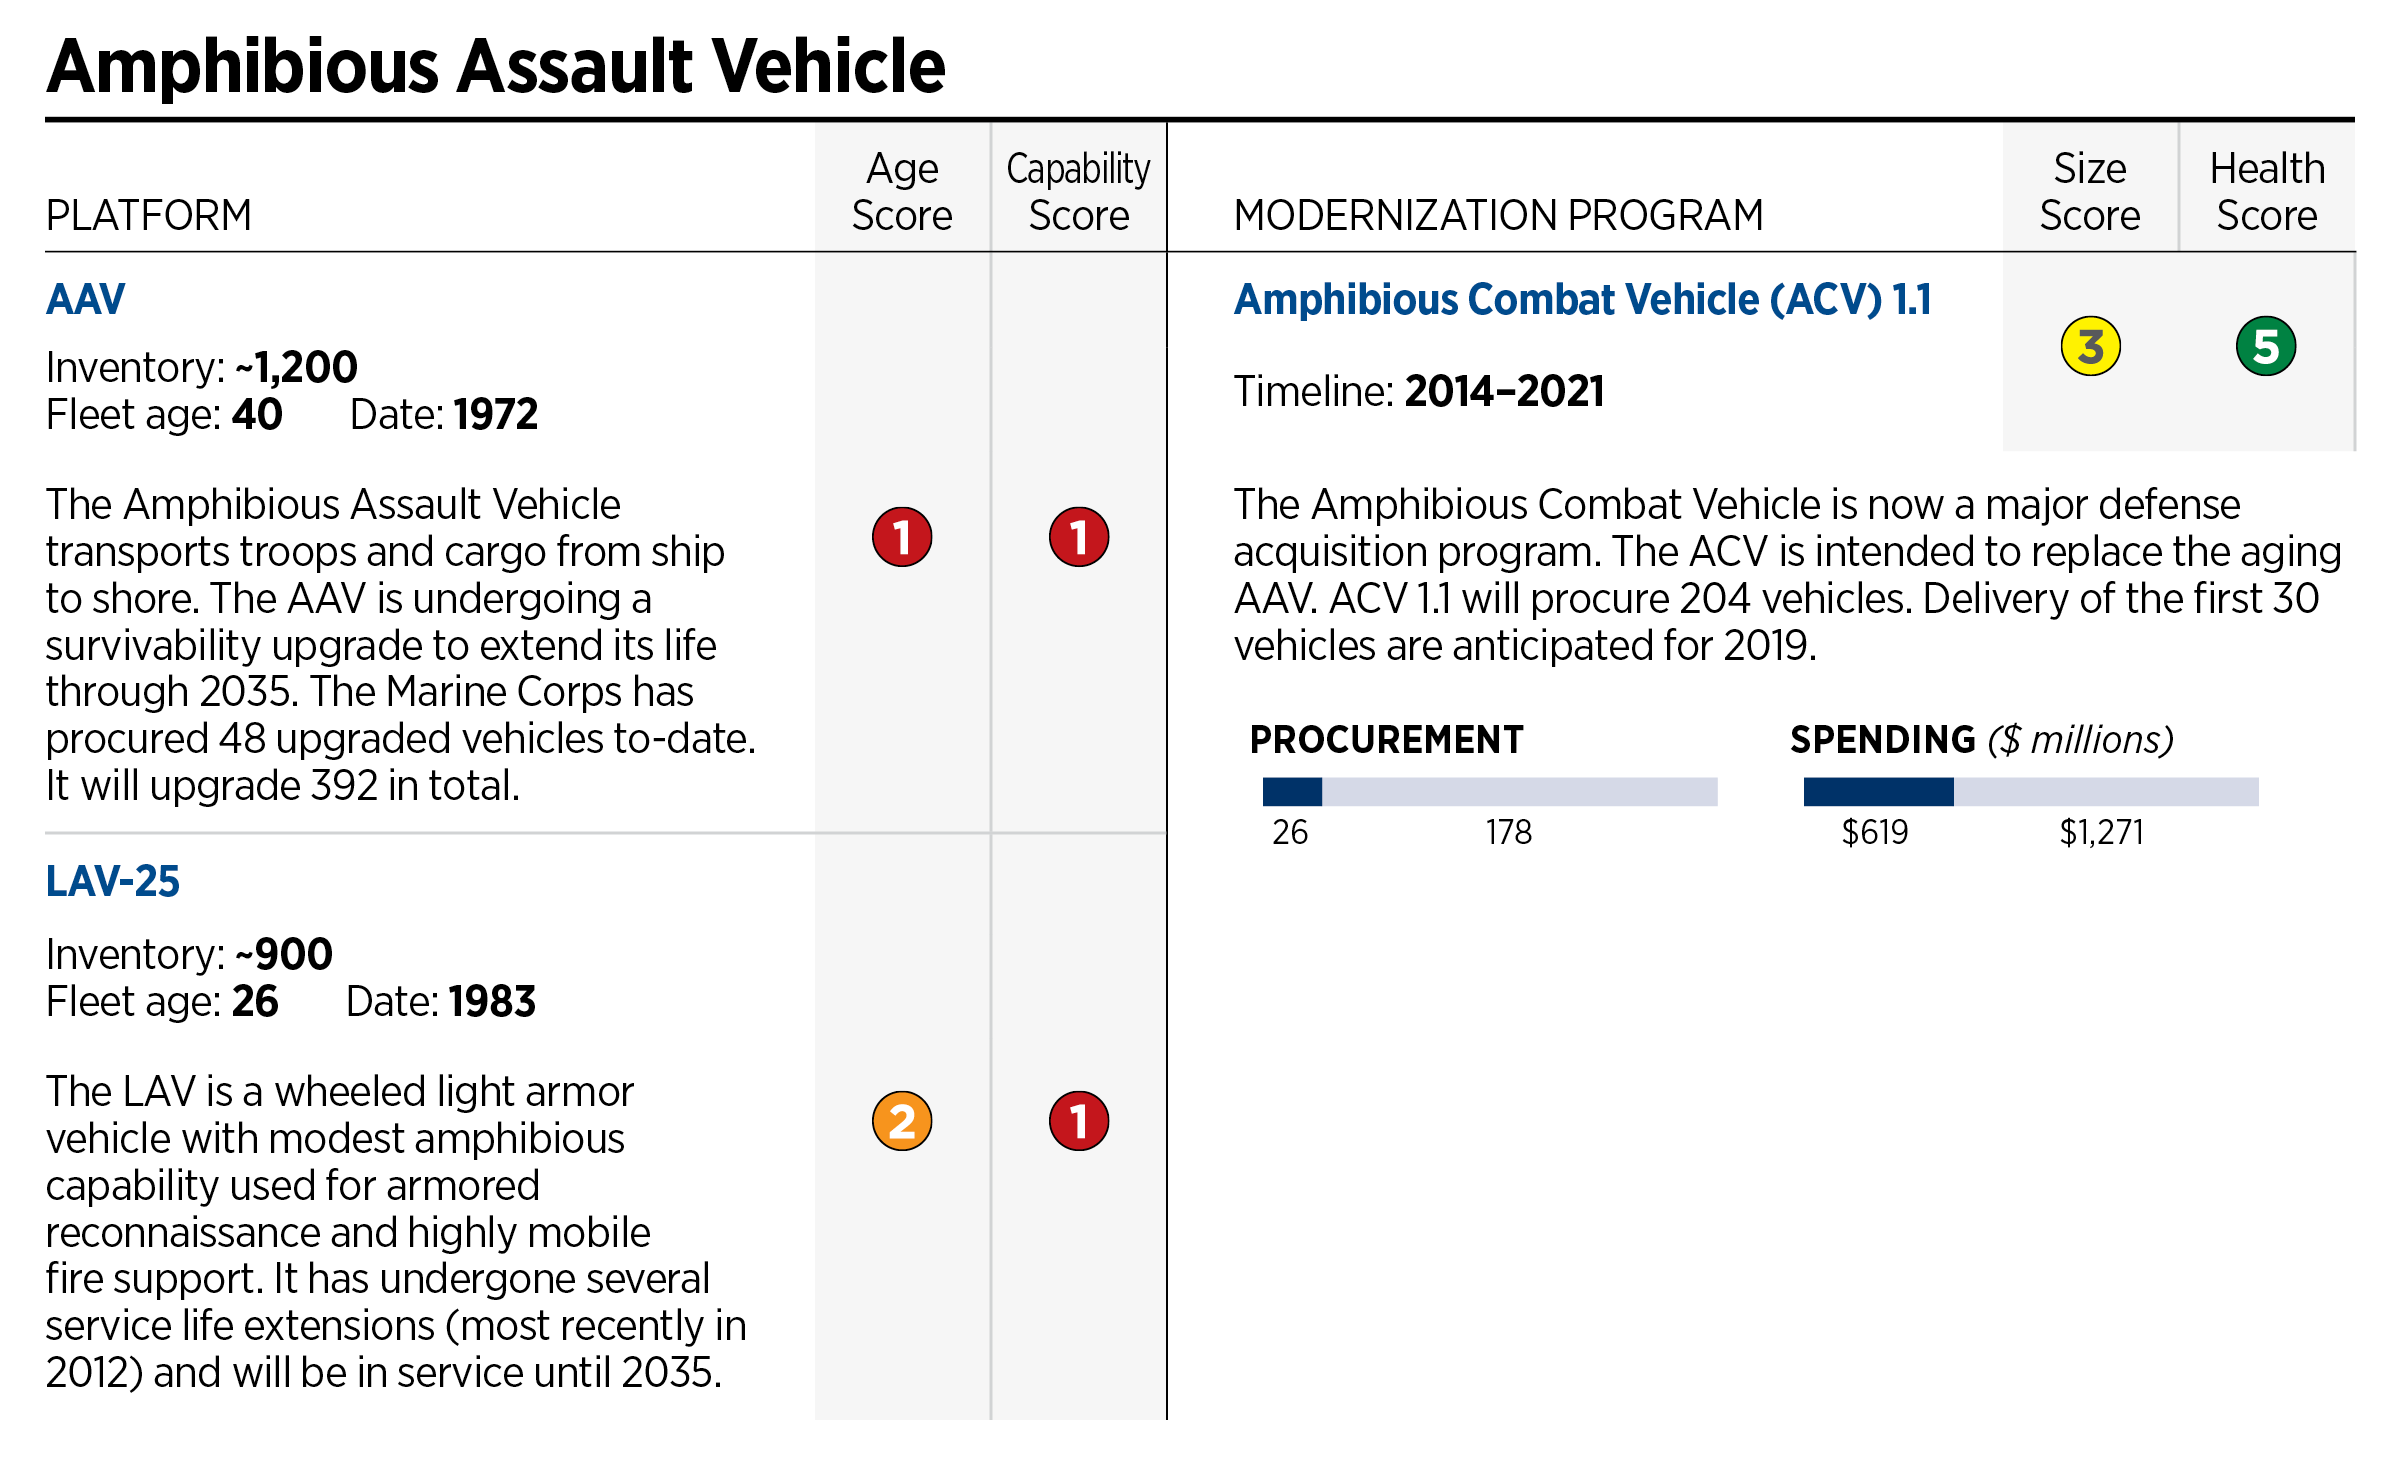Click the AAV red Age Score badge
2400x1470 pixels.
click(902, 537)
